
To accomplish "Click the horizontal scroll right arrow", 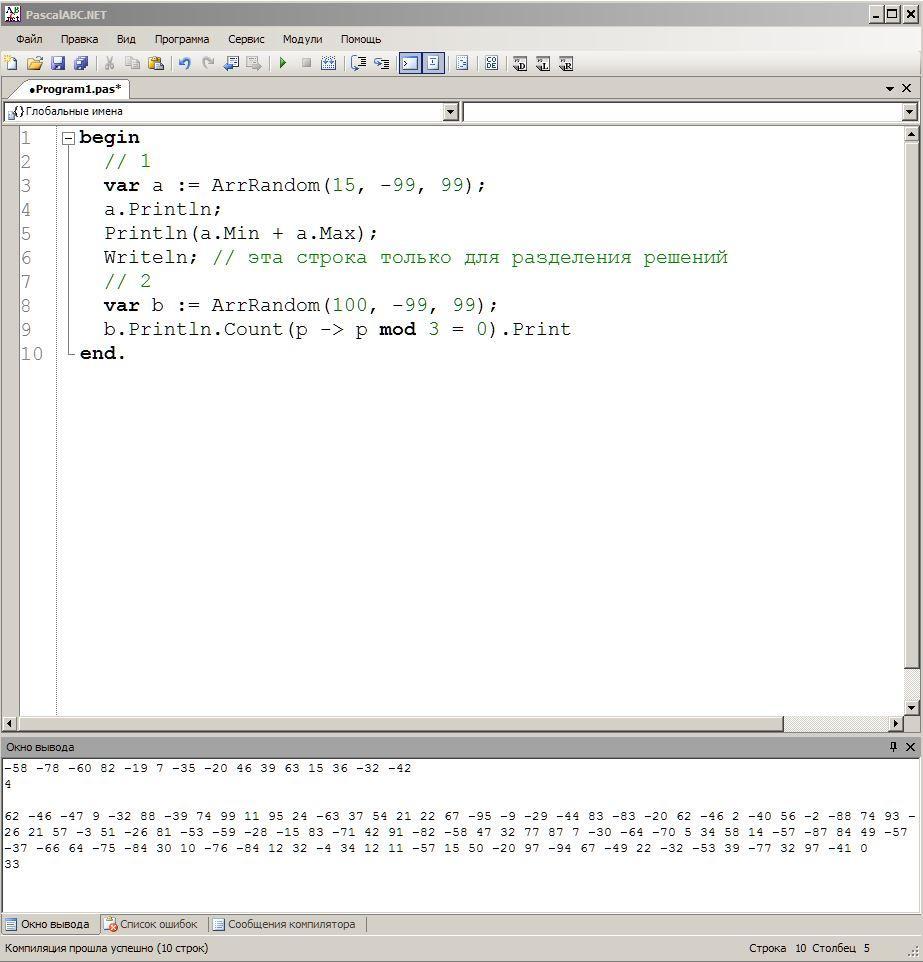I will point(897,723).
